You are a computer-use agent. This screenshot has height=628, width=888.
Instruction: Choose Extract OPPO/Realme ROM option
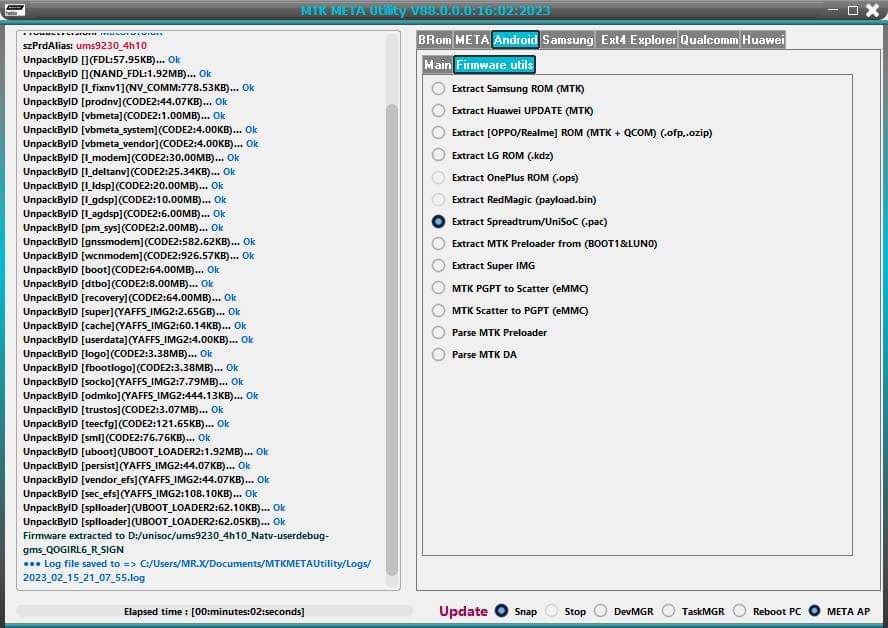click(x=438, y=133)
